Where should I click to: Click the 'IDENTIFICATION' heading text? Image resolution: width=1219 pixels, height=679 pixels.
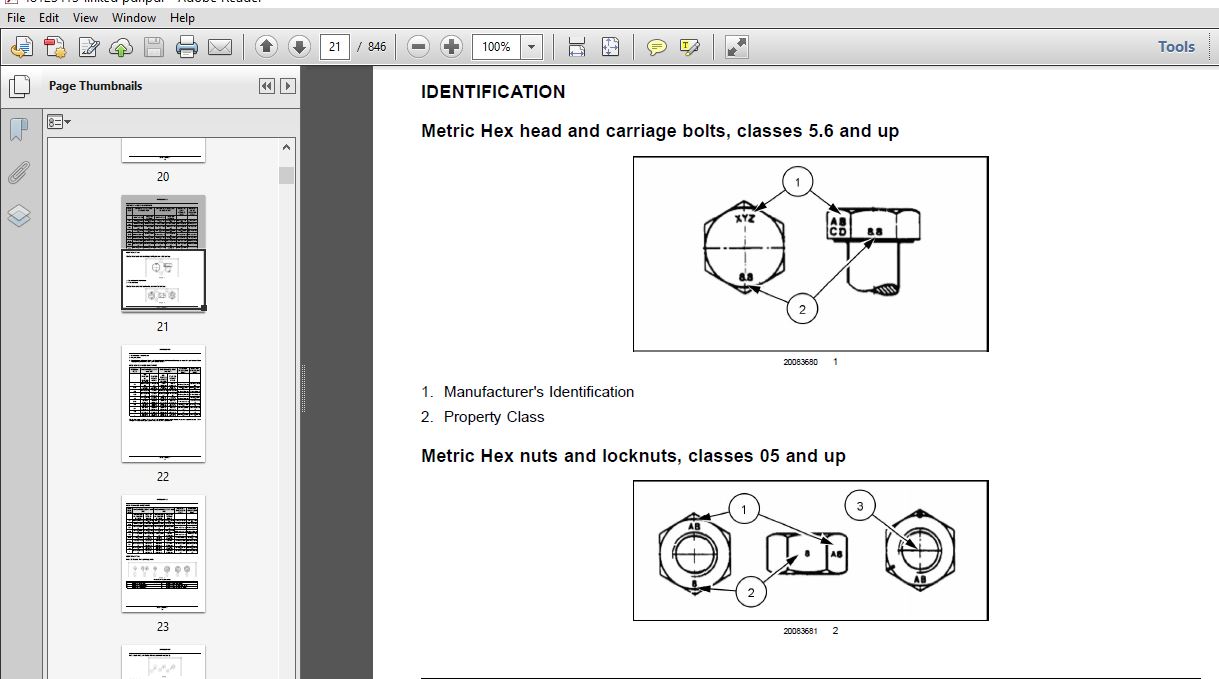[493, 92]
